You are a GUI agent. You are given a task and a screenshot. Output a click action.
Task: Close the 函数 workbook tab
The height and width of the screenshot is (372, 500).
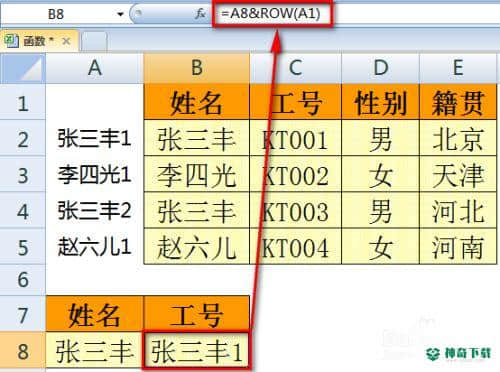click(x=66, y=41)
